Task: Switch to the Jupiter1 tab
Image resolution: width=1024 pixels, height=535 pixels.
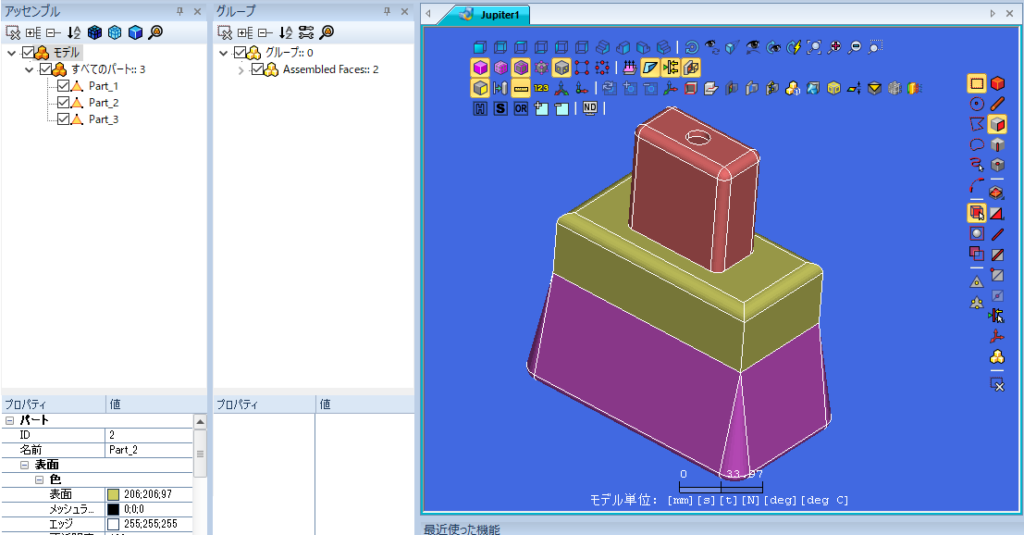Action: pyautogui.click(x=491, y=14)
